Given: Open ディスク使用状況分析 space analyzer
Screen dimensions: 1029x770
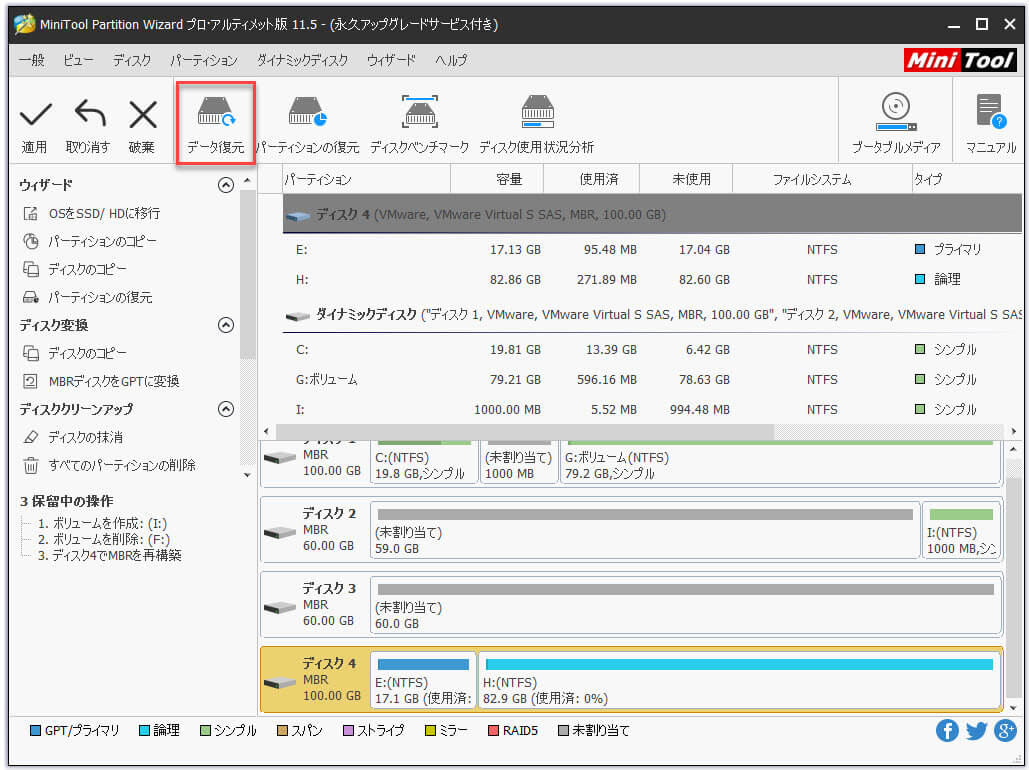Looking at the screenshot, I should coord(537,125).
